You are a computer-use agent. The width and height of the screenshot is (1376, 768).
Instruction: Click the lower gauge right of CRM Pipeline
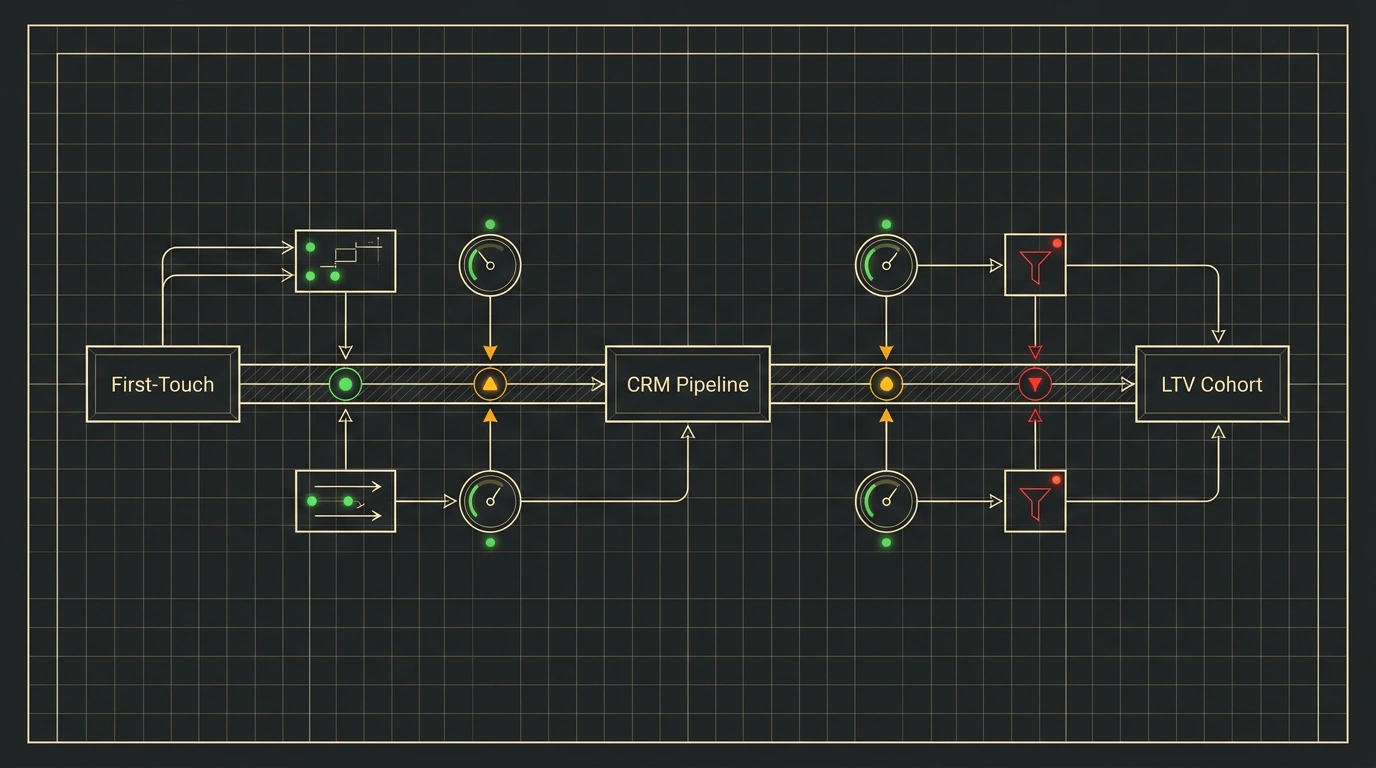click(886, 501)
